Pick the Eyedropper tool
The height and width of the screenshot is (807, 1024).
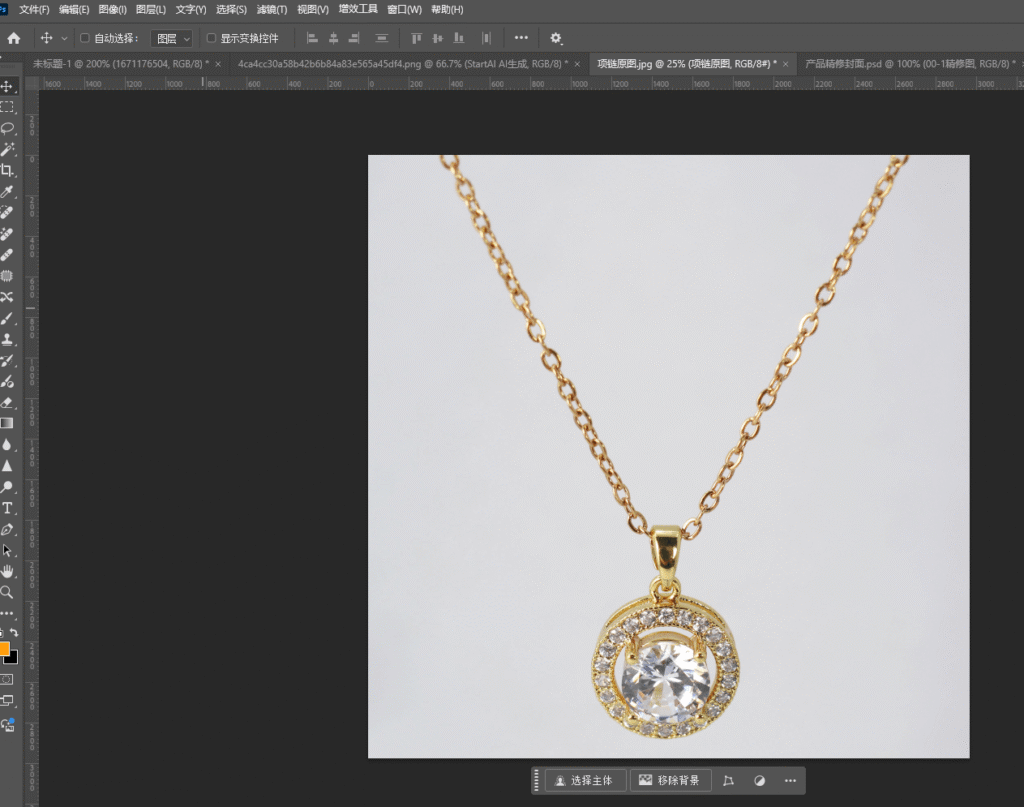click(7, 191)
